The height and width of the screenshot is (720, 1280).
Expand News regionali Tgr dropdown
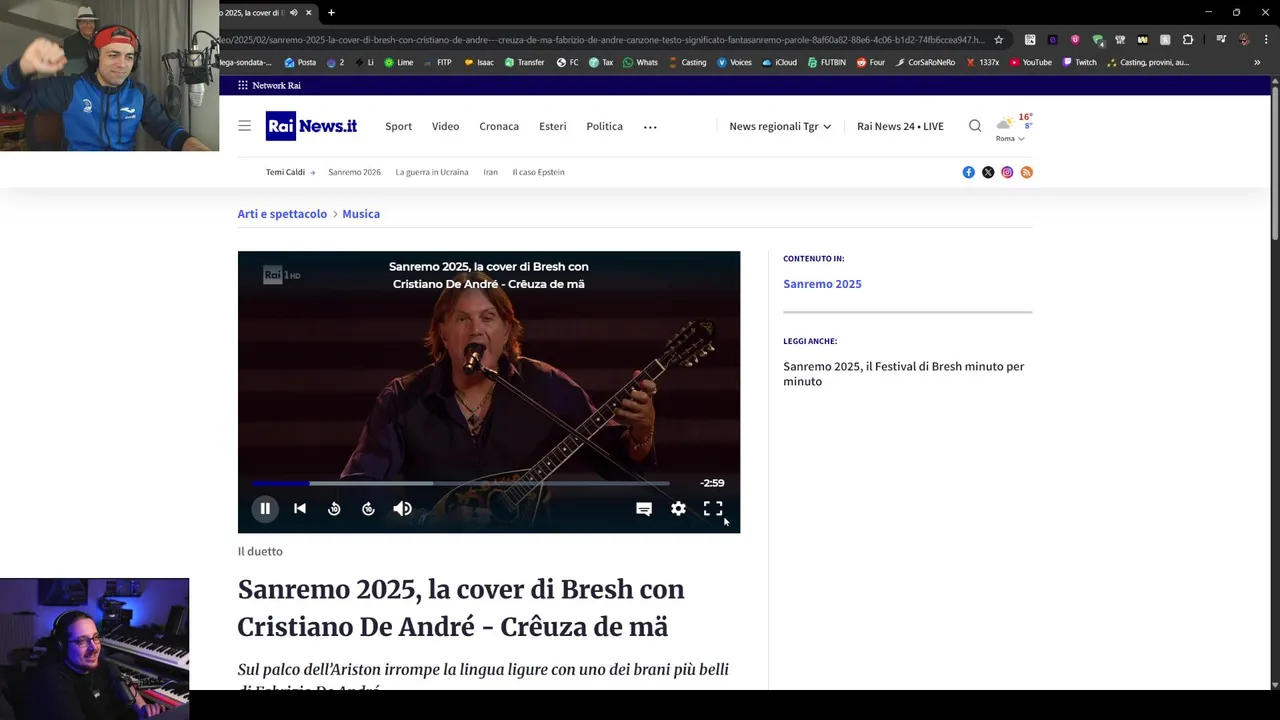(780, 126)
